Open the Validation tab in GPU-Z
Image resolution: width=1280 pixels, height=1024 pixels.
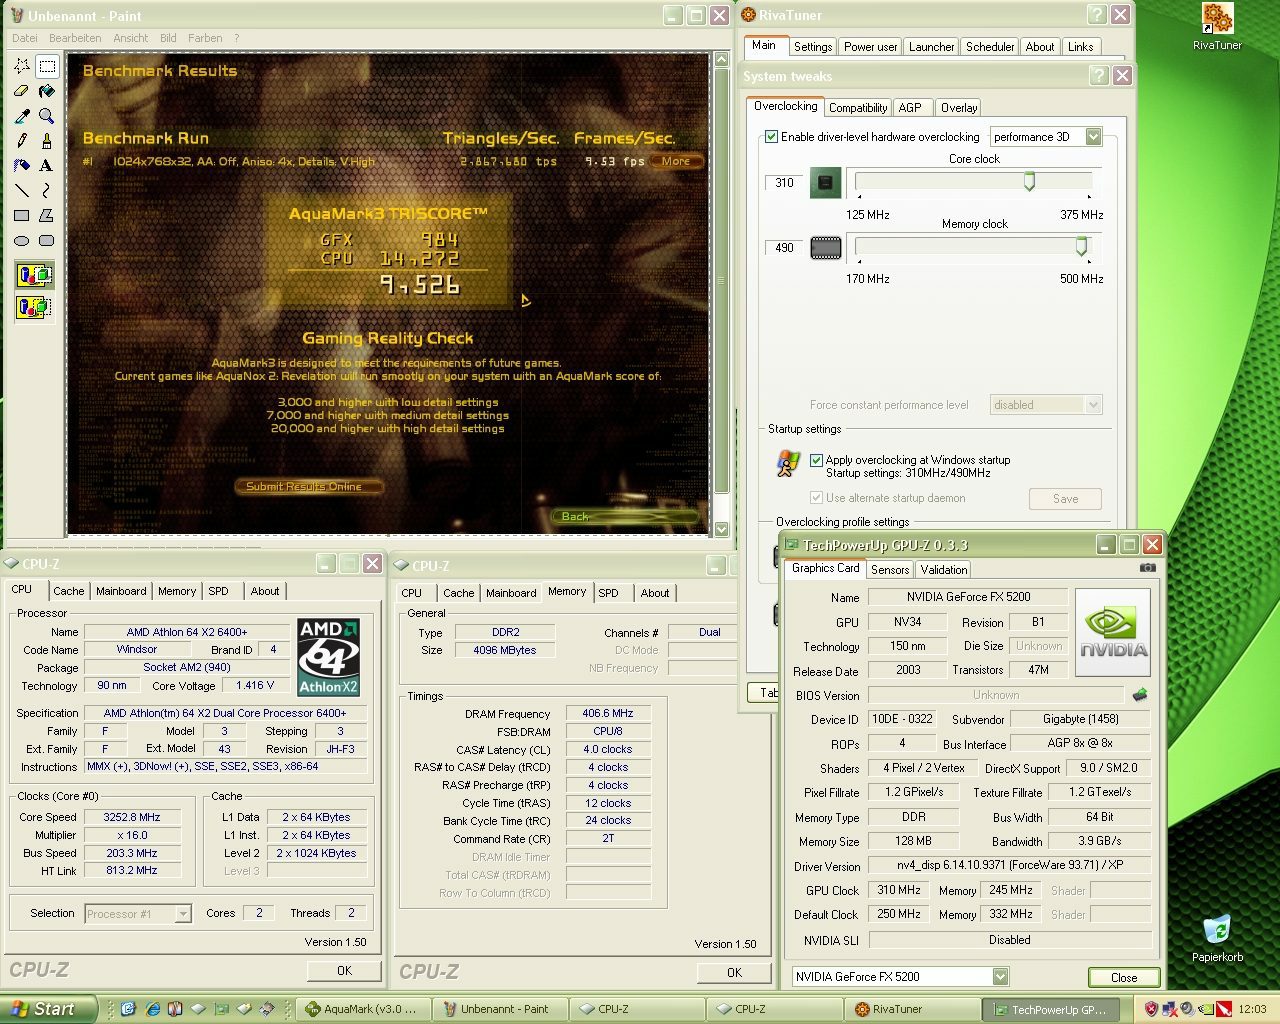944,570
